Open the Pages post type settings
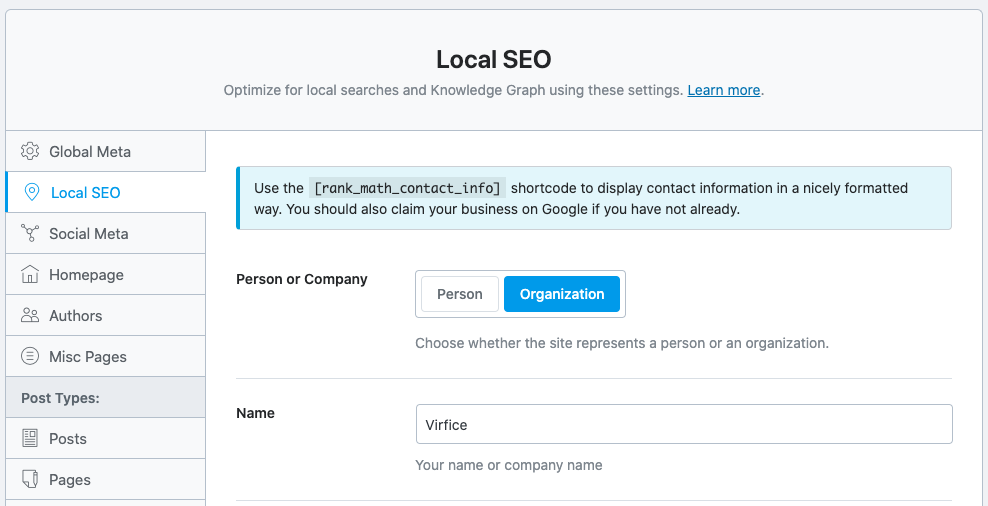988x506 pixels. (70, 480)
